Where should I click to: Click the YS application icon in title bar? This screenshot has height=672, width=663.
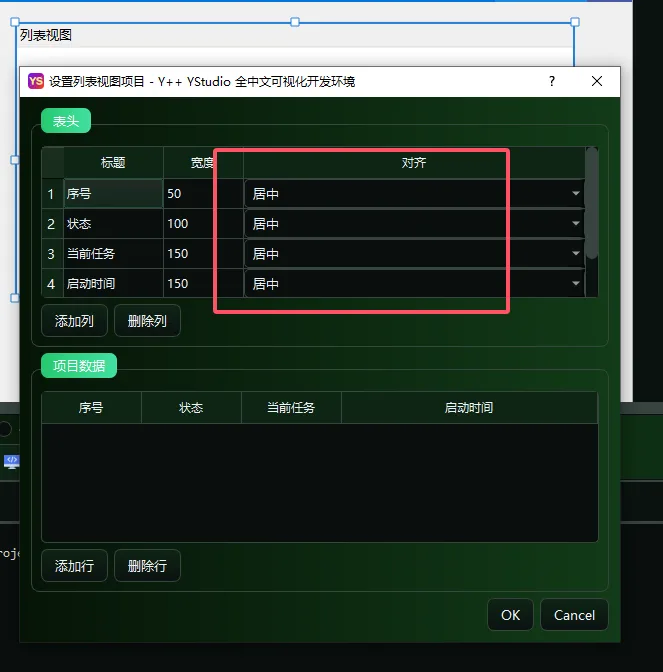pyautogui.click(x=36, y=81)
